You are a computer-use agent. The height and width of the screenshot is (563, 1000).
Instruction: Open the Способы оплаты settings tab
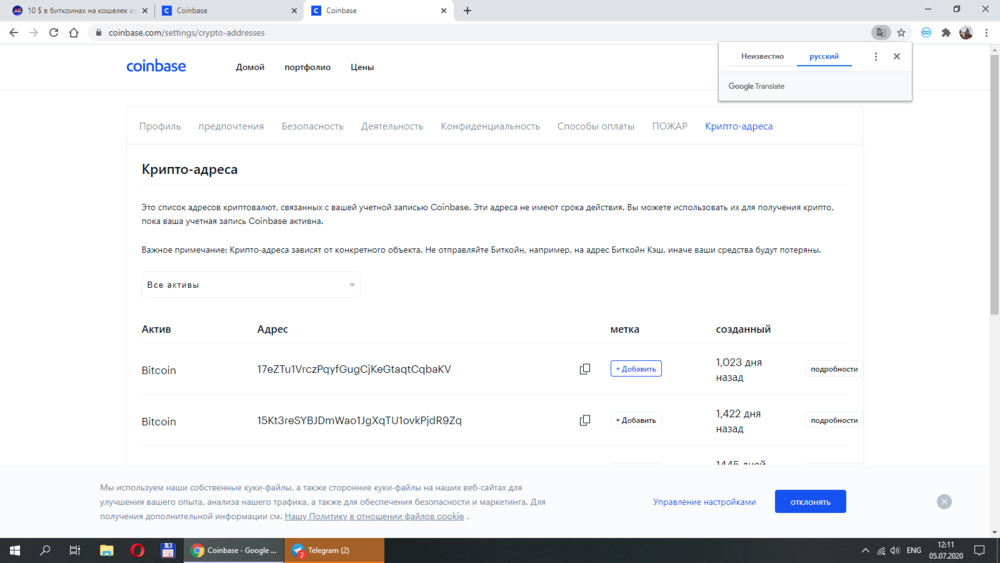click(596, 126)
